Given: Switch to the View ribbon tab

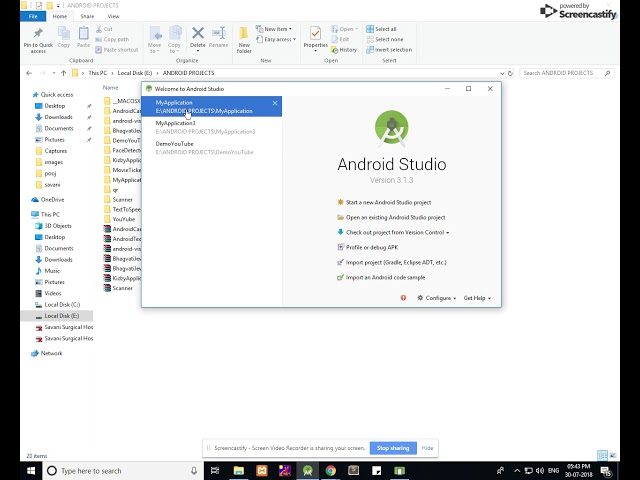Looking at the screenshot, I should (113, 16).
